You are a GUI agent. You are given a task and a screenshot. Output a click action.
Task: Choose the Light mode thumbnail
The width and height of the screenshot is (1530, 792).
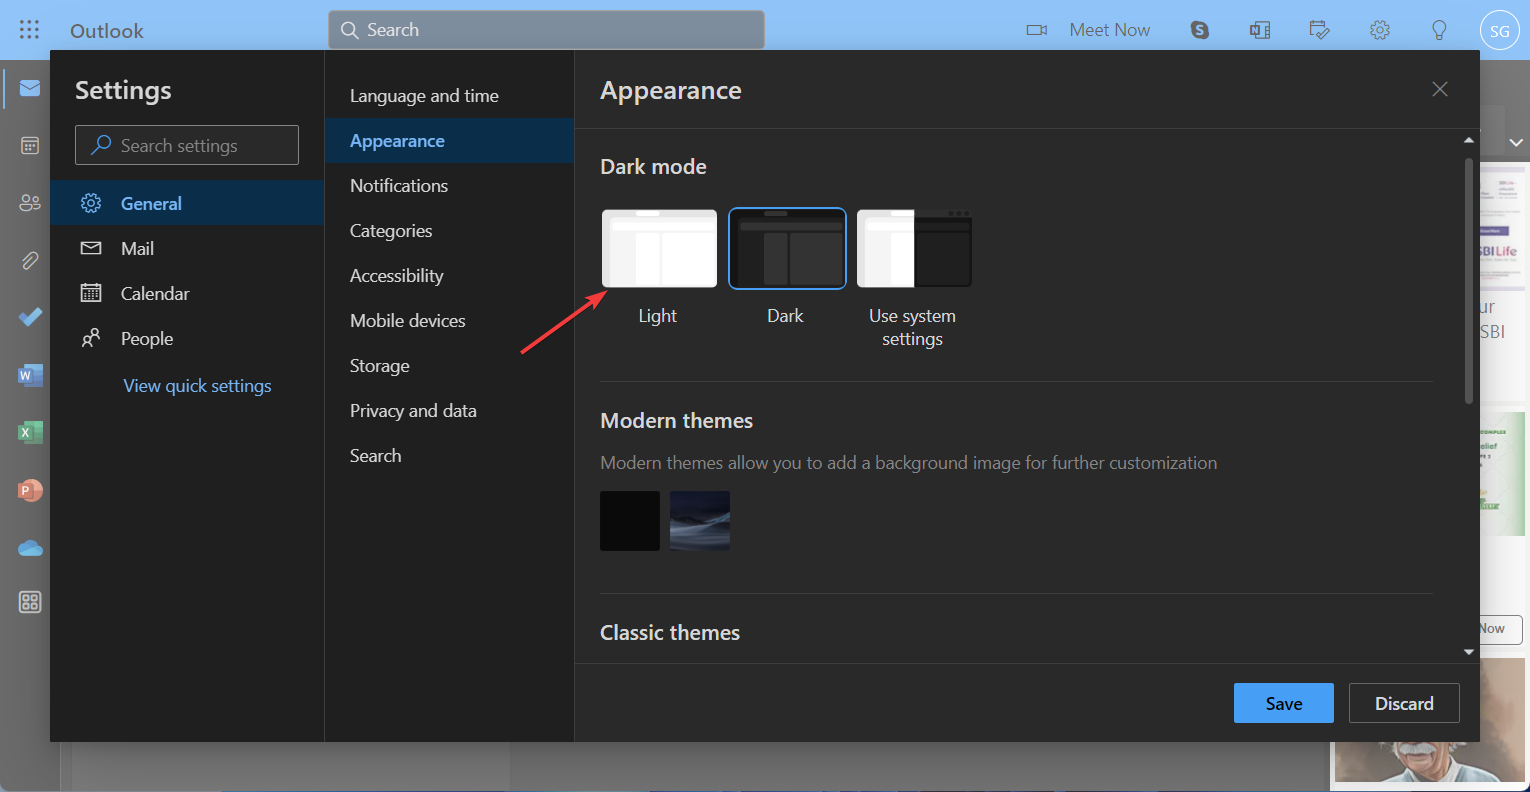click(659, 248)
